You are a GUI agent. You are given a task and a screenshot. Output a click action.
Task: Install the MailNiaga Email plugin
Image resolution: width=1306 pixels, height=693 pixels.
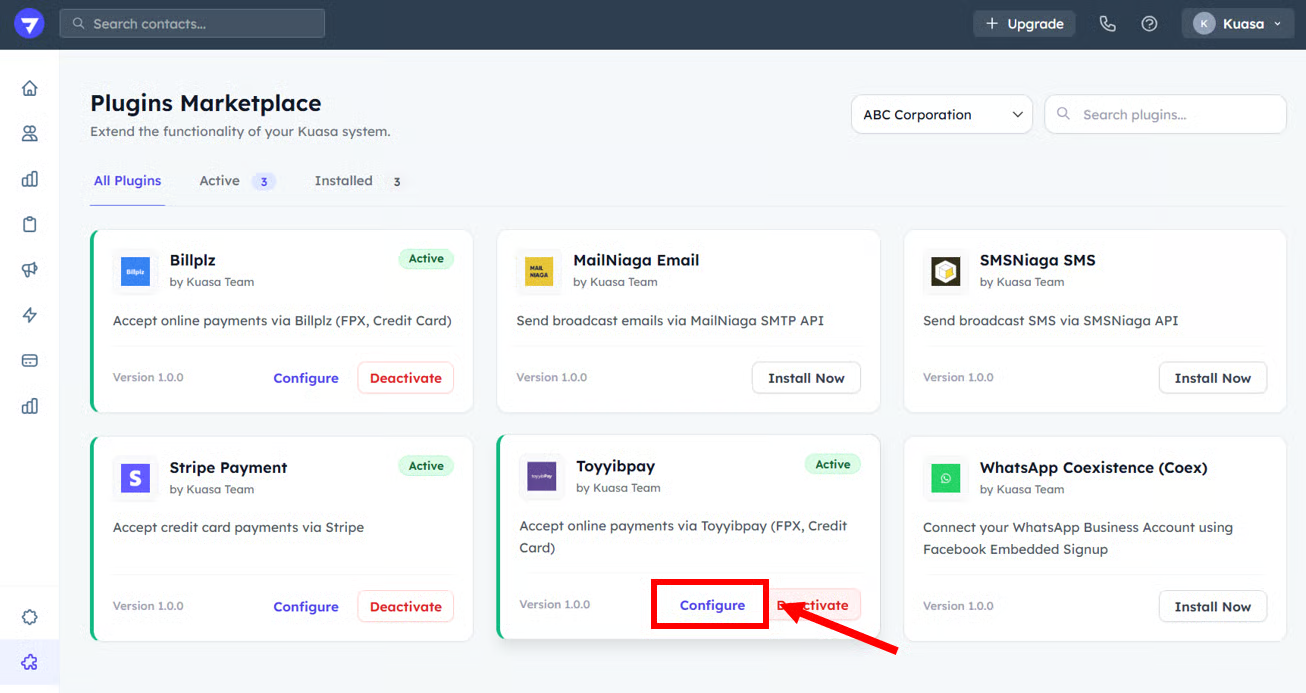tap(806, 378)
